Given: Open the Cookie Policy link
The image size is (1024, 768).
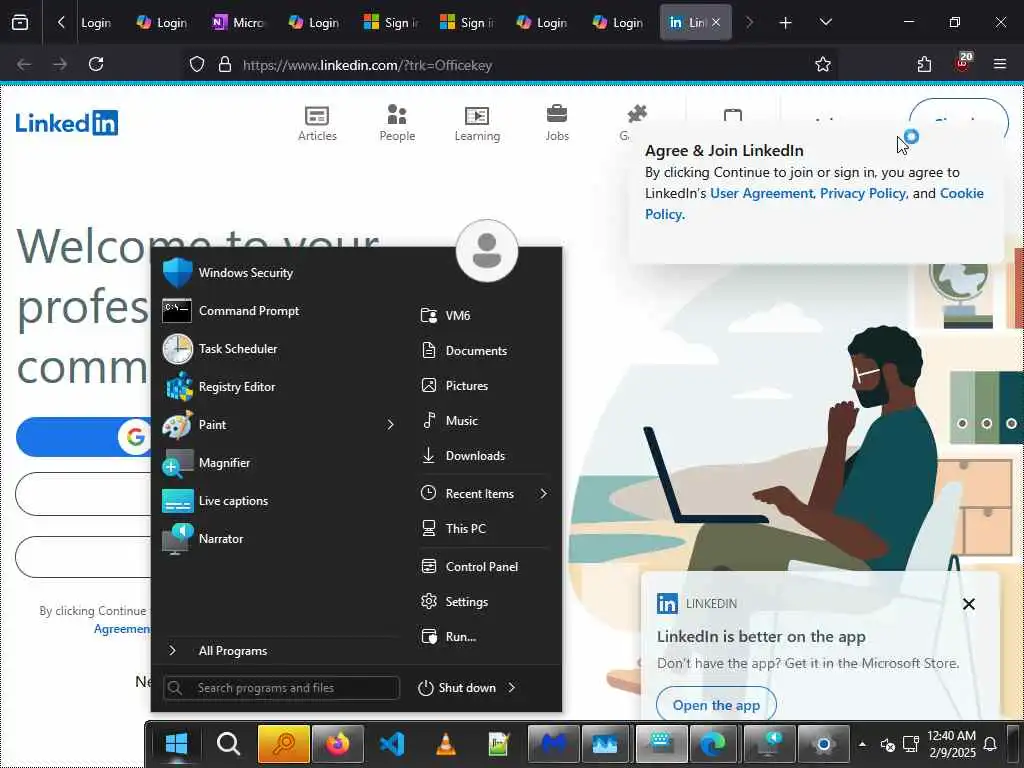Looking at the screenshot, I should click(961, 193).
